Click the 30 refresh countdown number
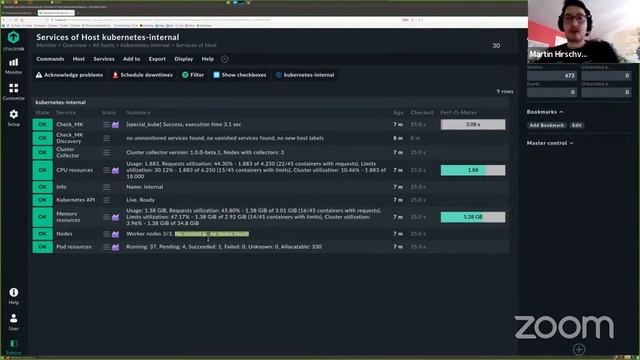Viewport: 640px width, 360px height. click(496, 46)
